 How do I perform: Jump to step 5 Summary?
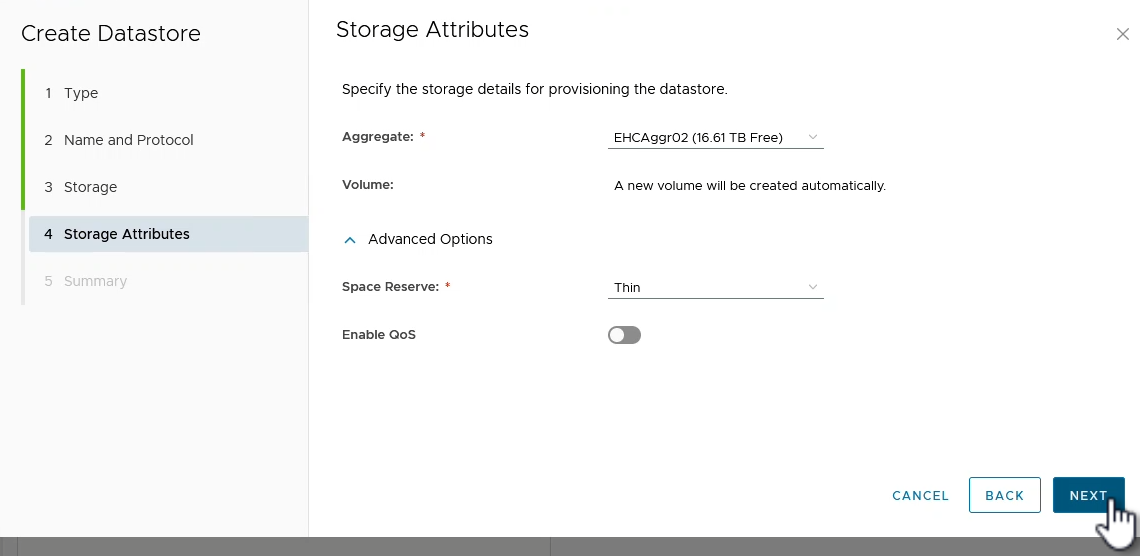pyautogui.click(x=95, y=281)
